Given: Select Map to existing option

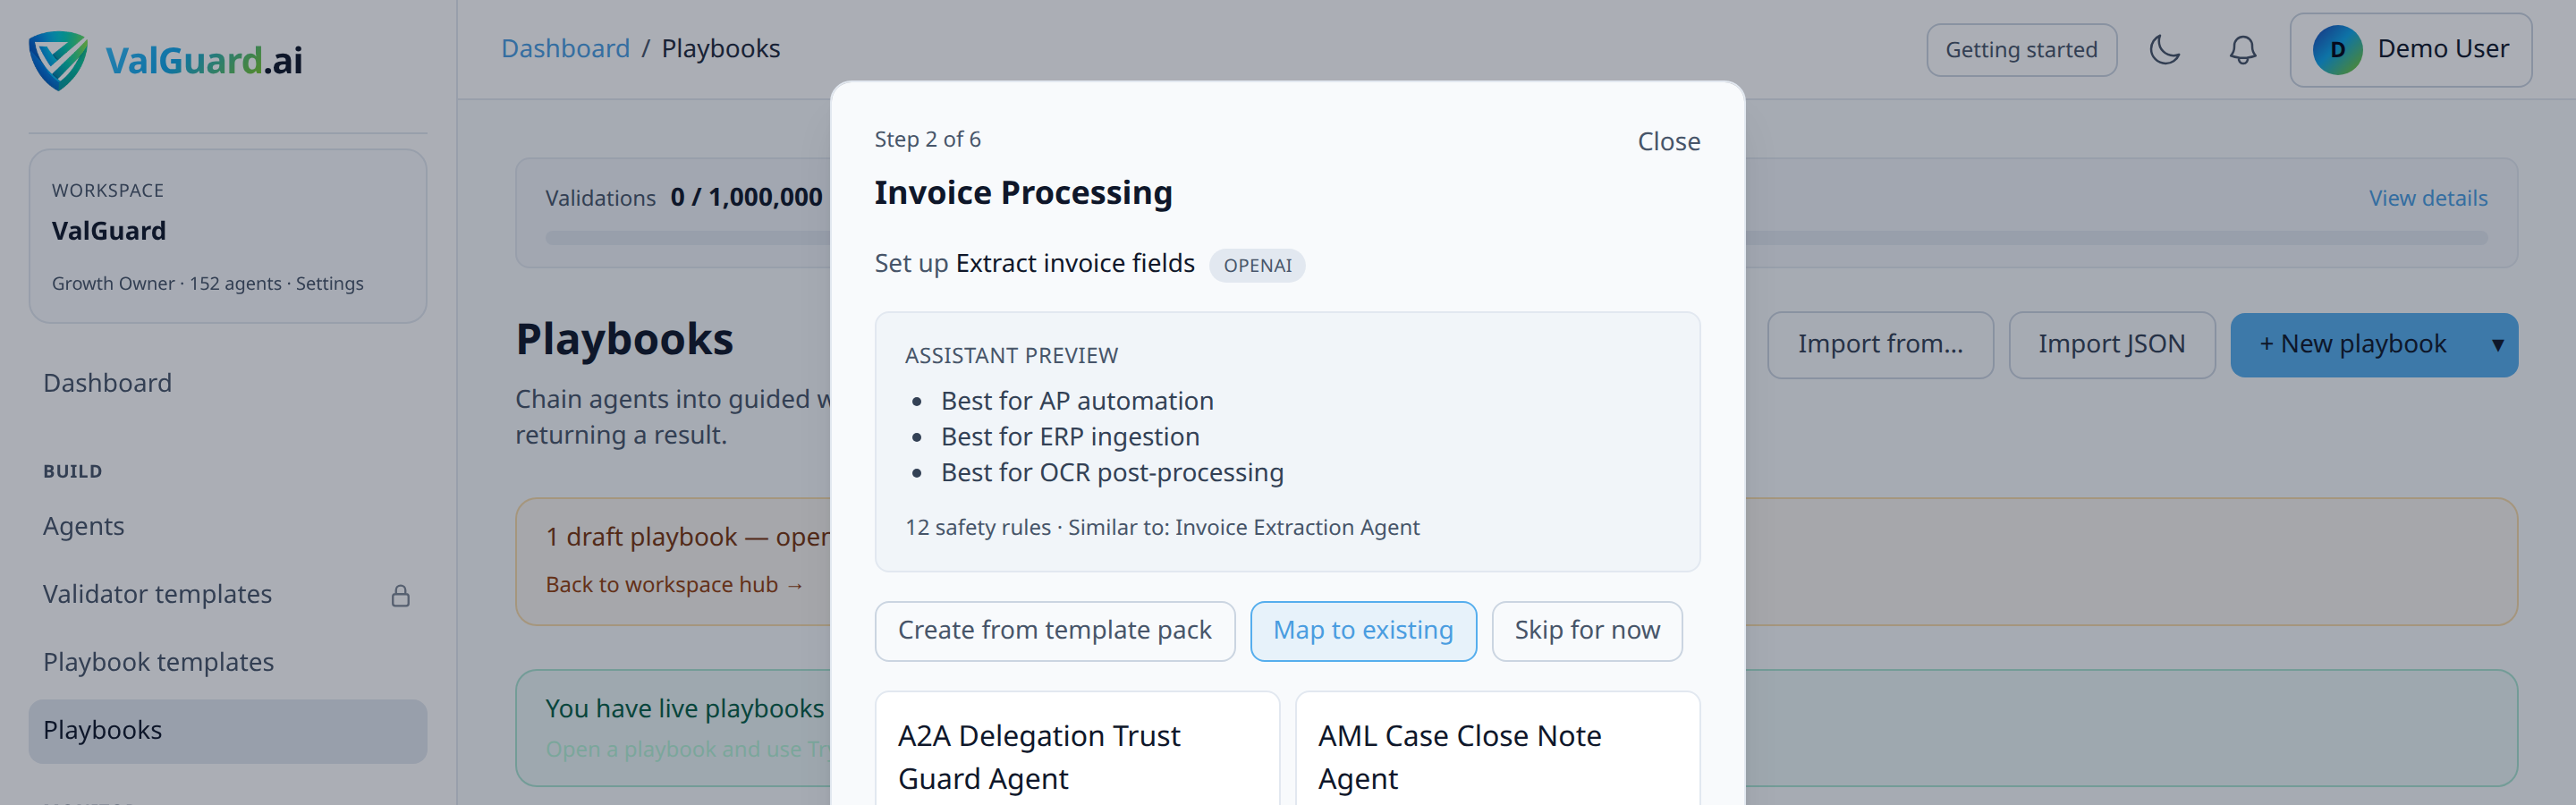Looking at the screenshot, I should click(1362, 631).
